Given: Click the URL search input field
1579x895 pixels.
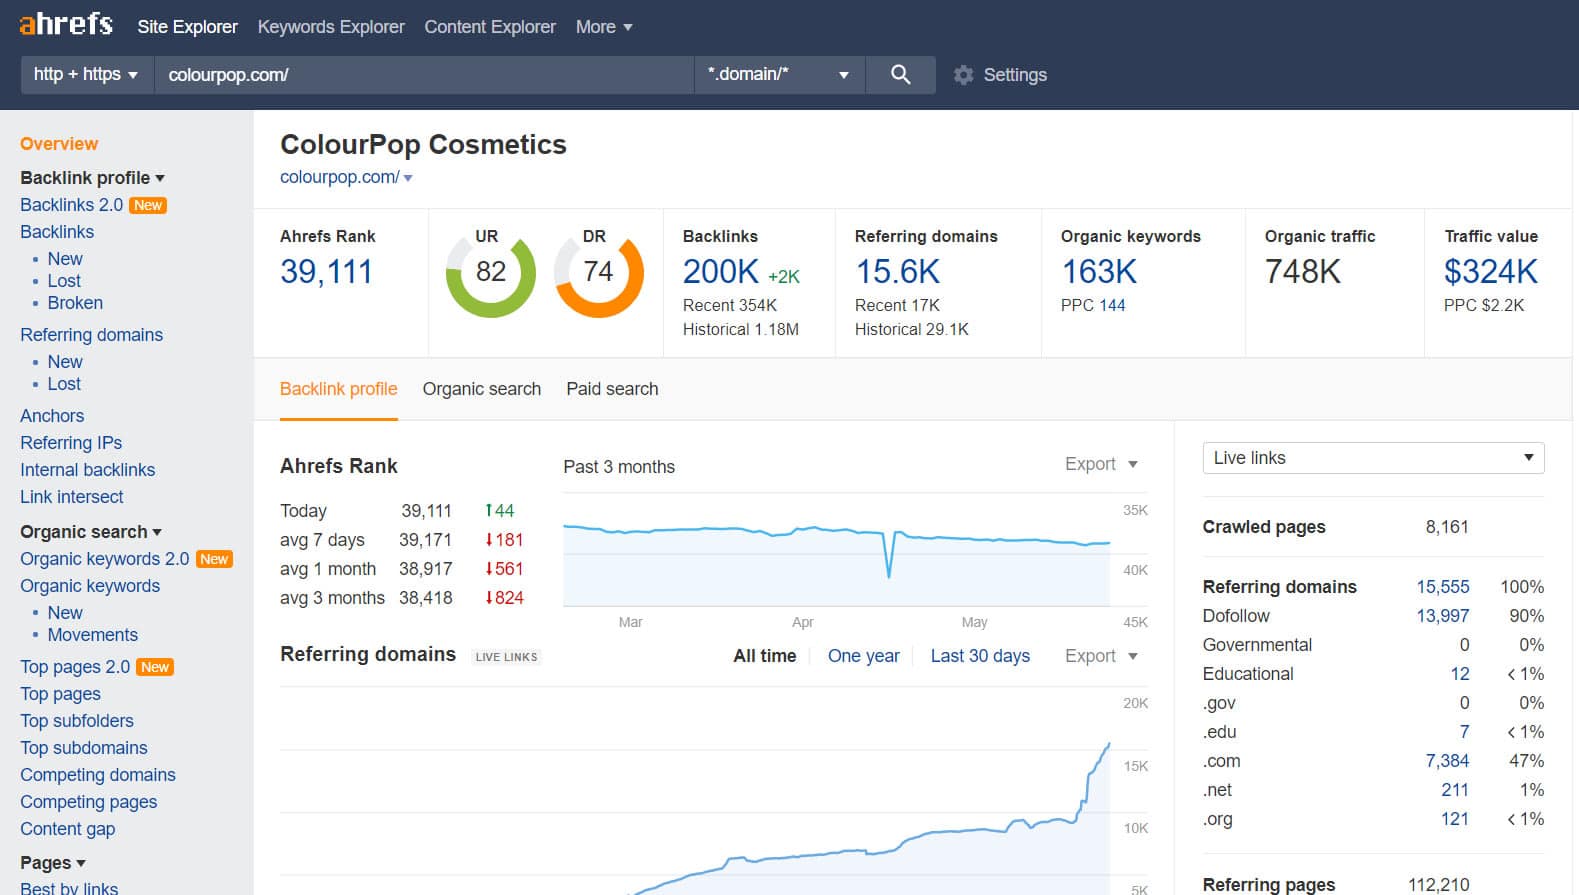Looking at the screenshot, I should pos(424,74).
